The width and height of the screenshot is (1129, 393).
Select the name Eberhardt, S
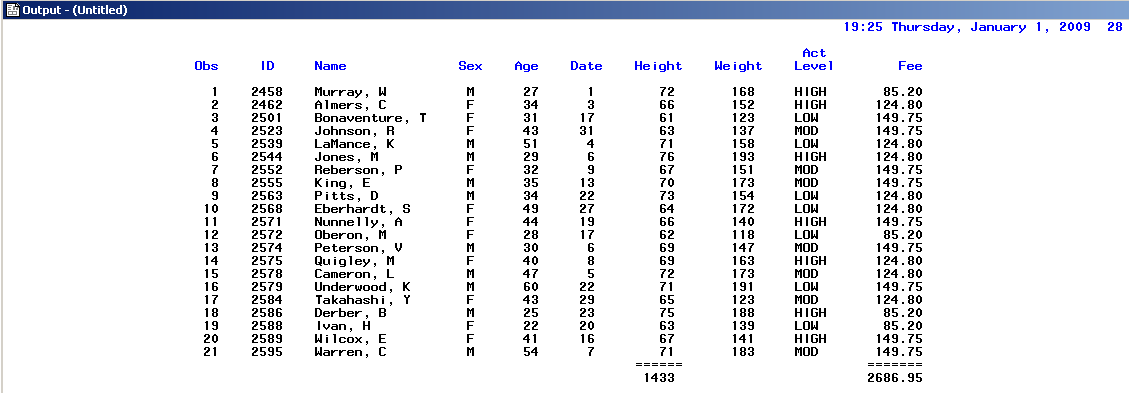pyautogui.click(x=362, y=209)
